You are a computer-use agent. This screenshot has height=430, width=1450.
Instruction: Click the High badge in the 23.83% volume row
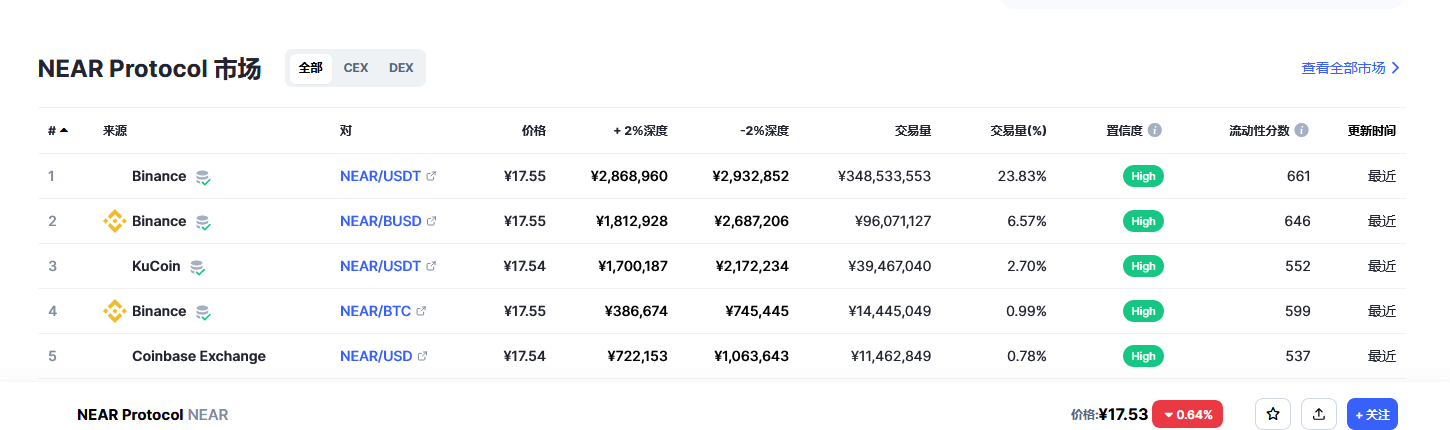coord(1143,176)
